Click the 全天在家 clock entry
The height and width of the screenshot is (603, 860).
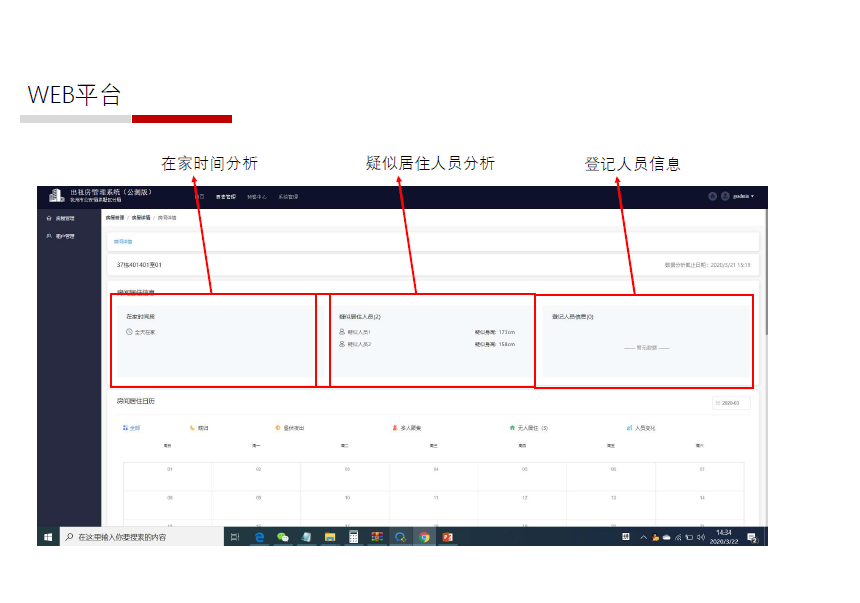[141, 332]
